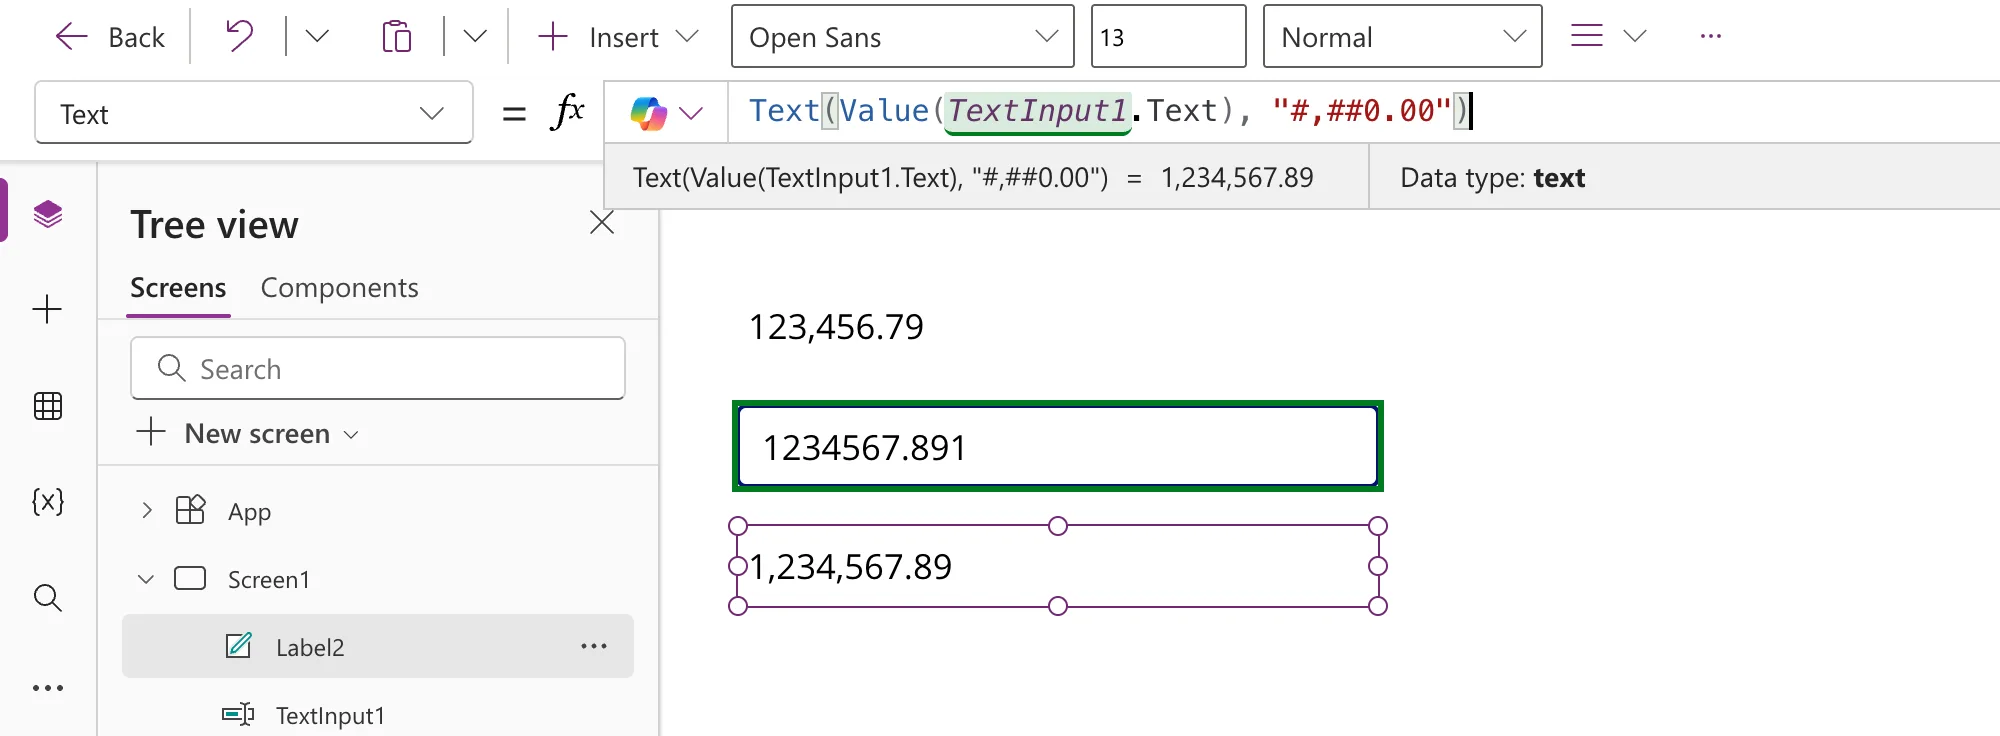Open the Label2 more options ellipsis
The width and height of the screenshot is (2000, 736).
pyautogui.click(x=594, y=647)
